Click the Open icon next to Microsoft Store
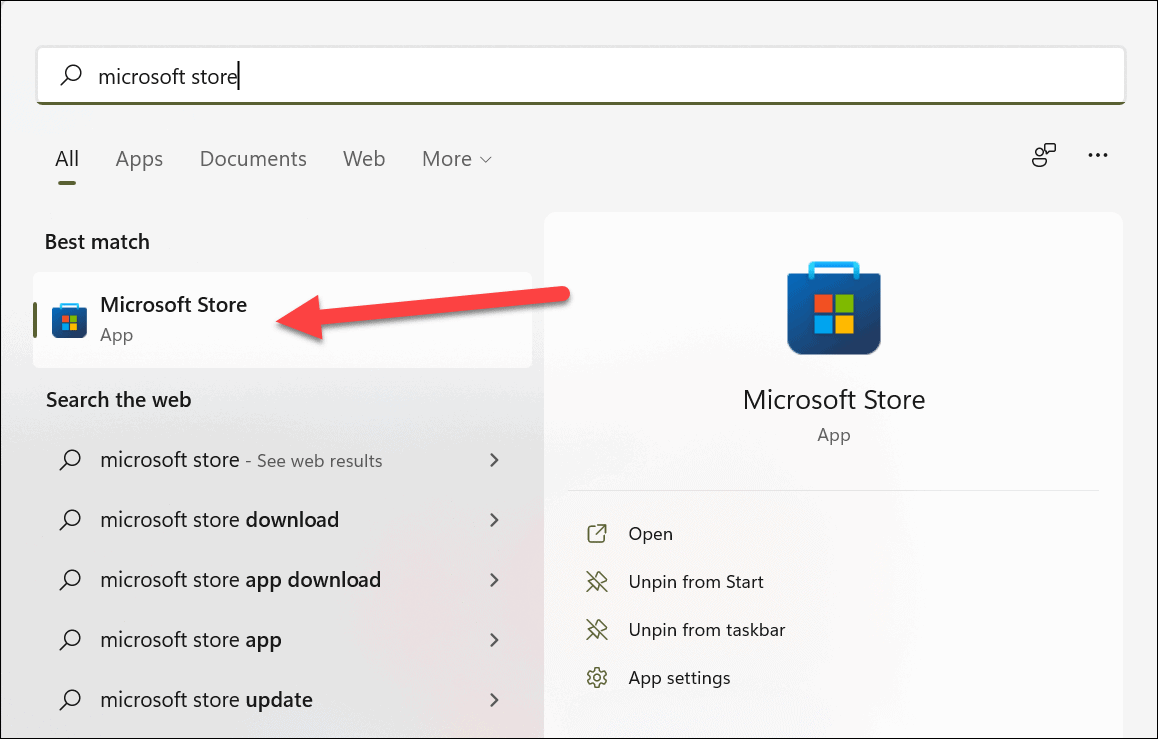 pyautogui.click(x=597, y=533)
